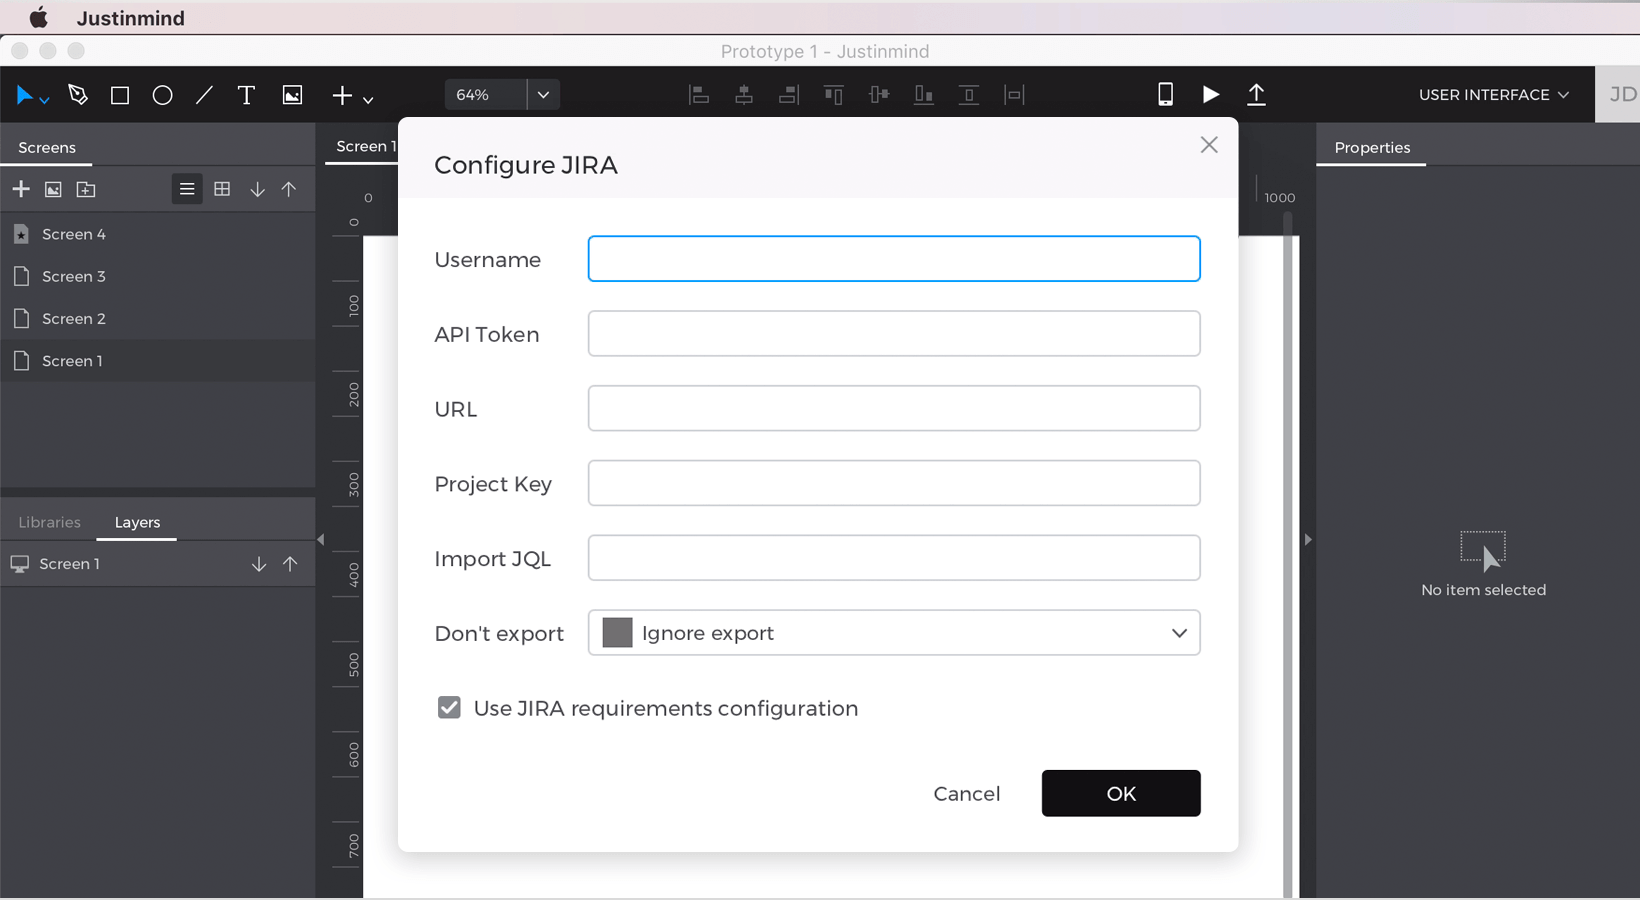Viewport: 1640px width, 900px height.
Task: Focus the Username input field
Action: point(894,259)
